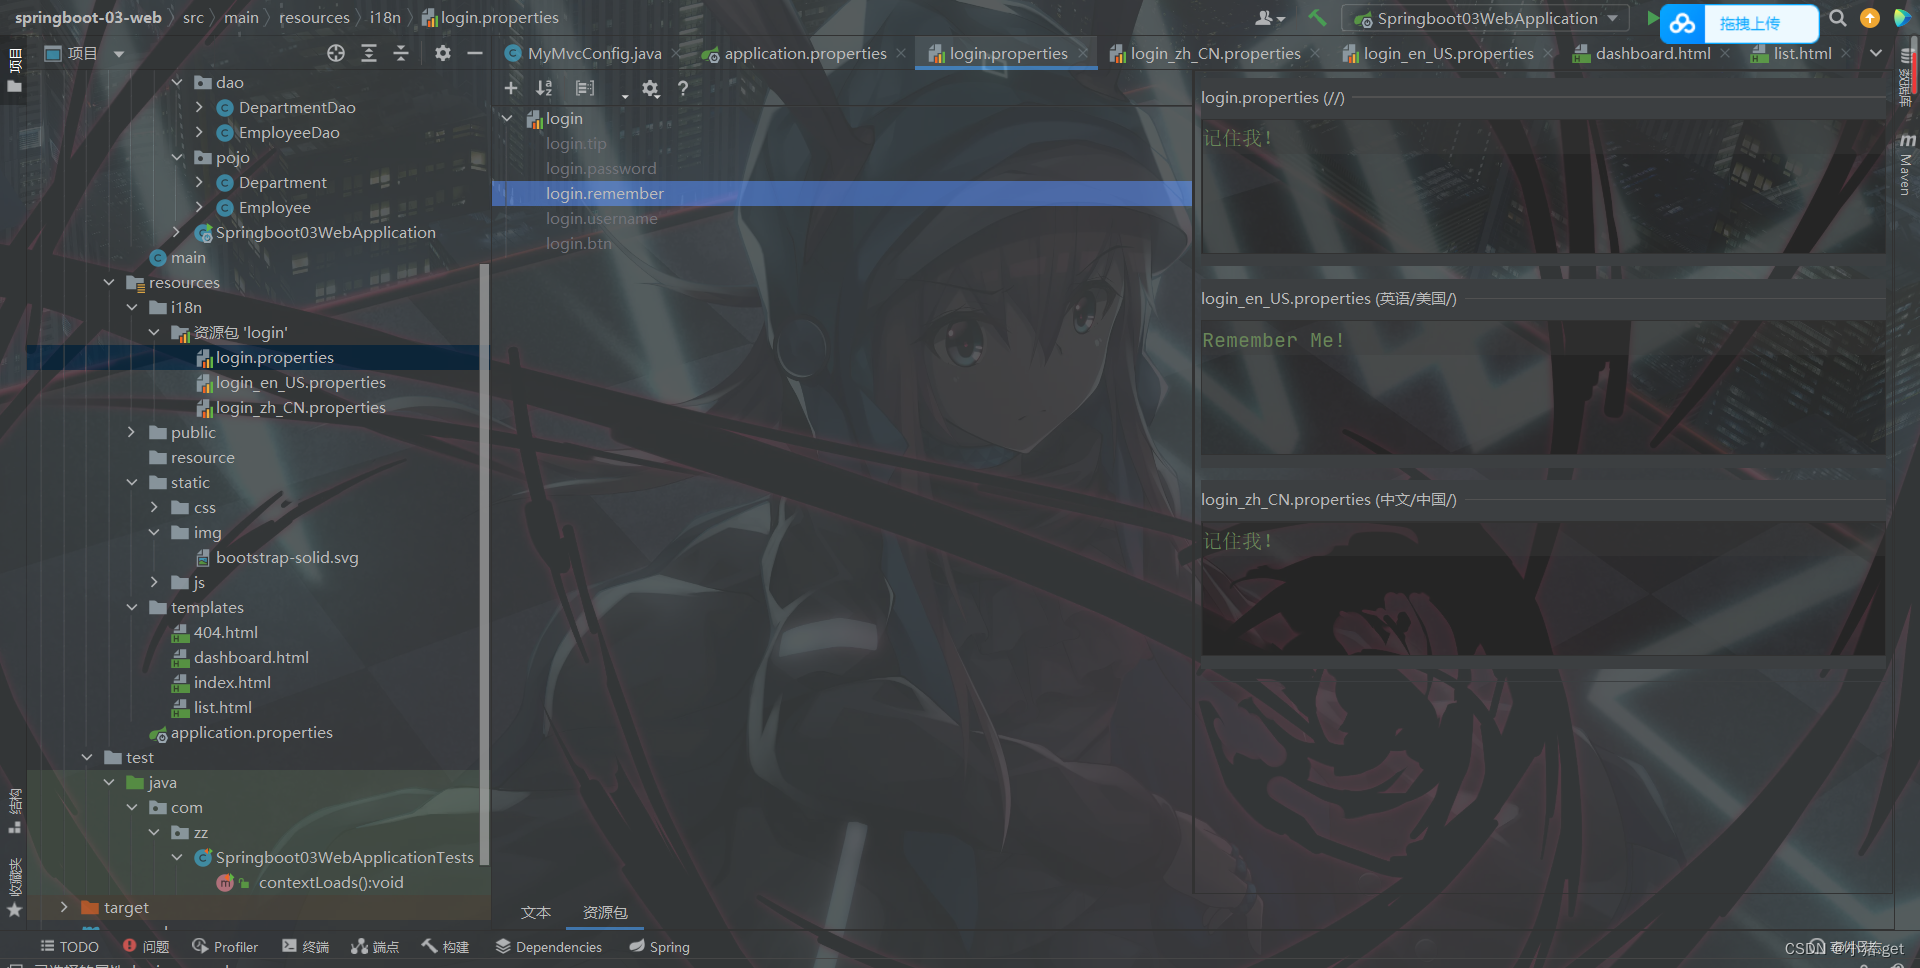Open the database side panel
Image resolution: width=1920 pixels, height=968 pixels.
(1906, 78)
